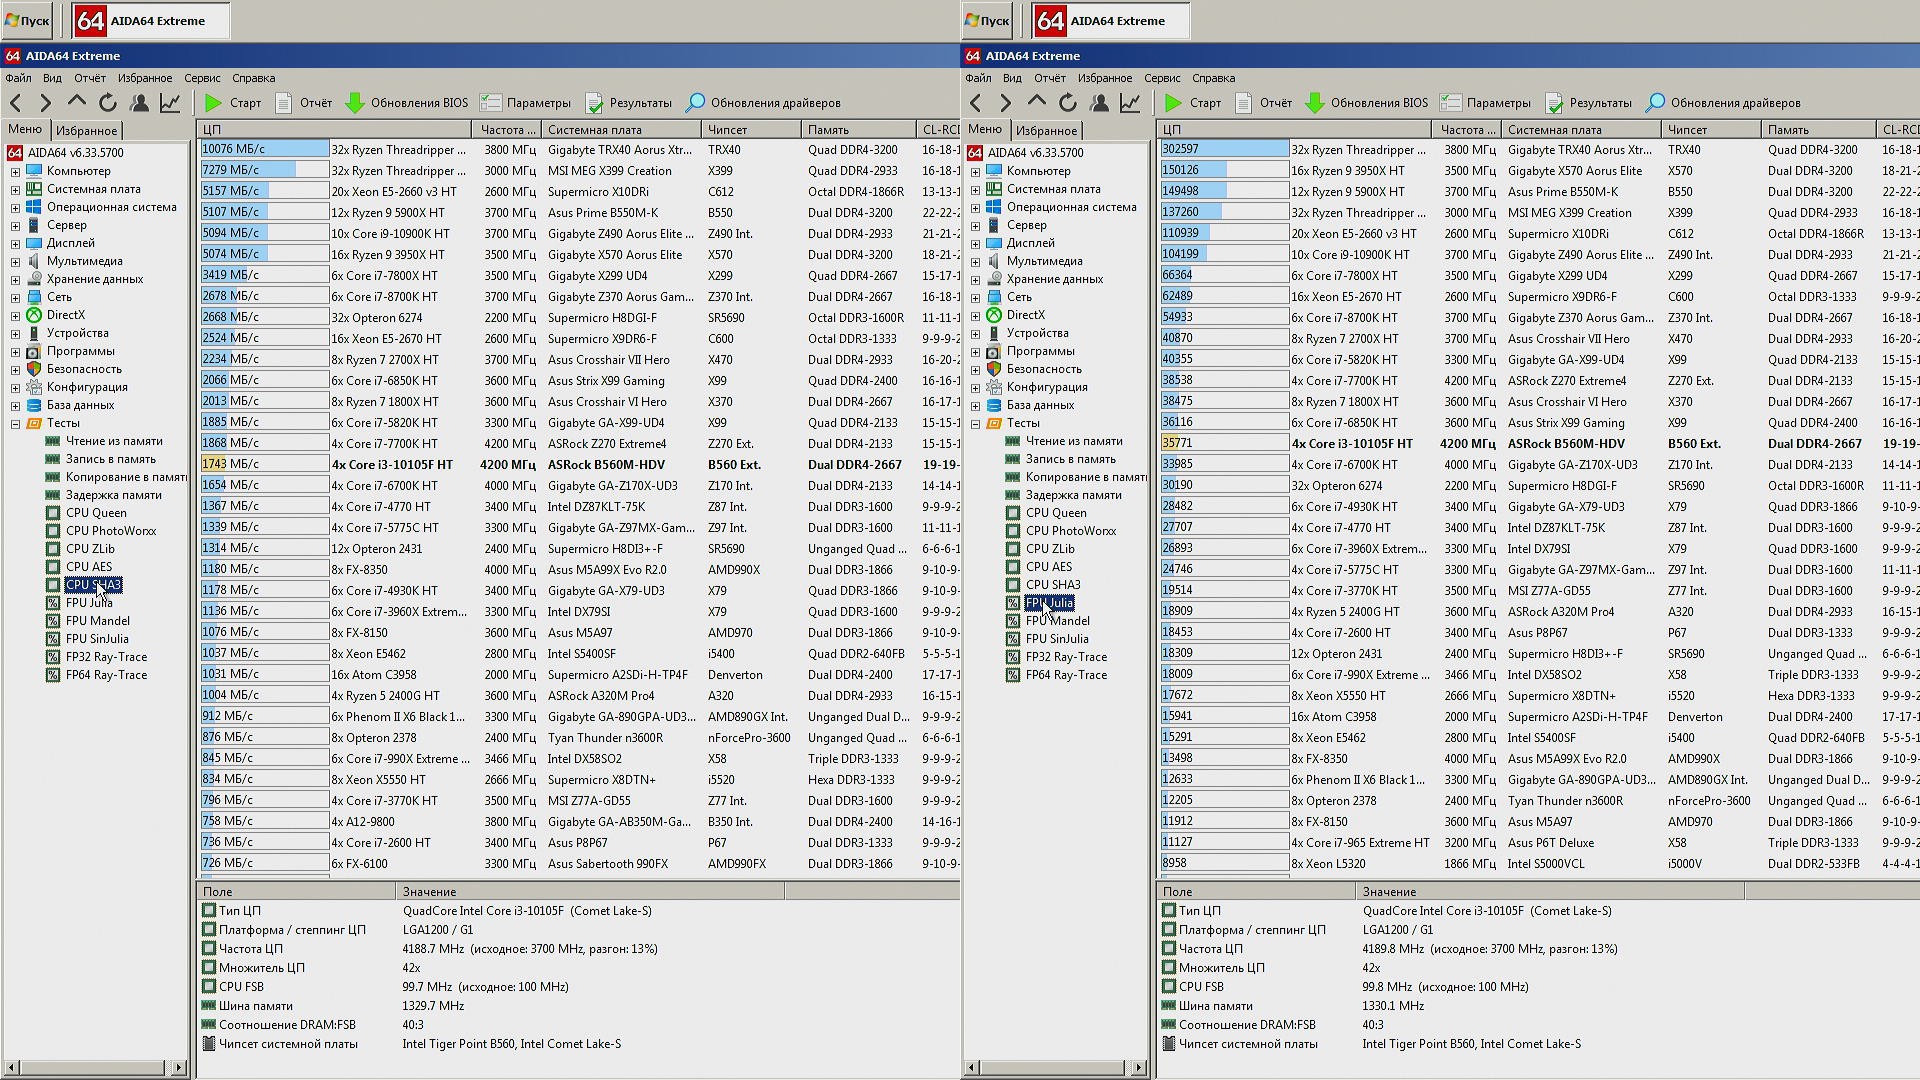Collapse the Тесты node in right window tree
The width and height of the screenshot is (1920, 1080).
[x=975, y=424]
